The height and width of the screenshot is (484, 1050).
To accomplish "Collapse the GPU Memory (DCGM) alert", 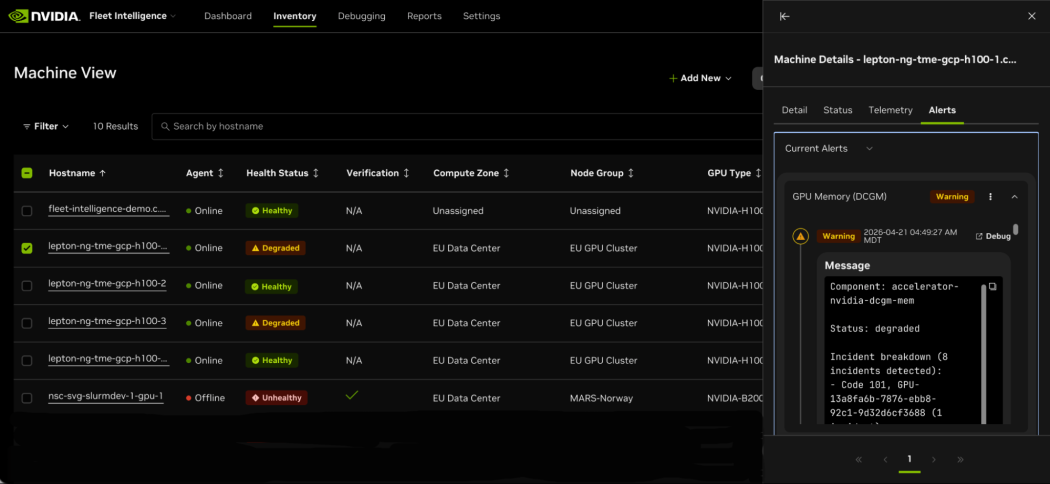I will pyautogui.click(x=1015, y=197).
